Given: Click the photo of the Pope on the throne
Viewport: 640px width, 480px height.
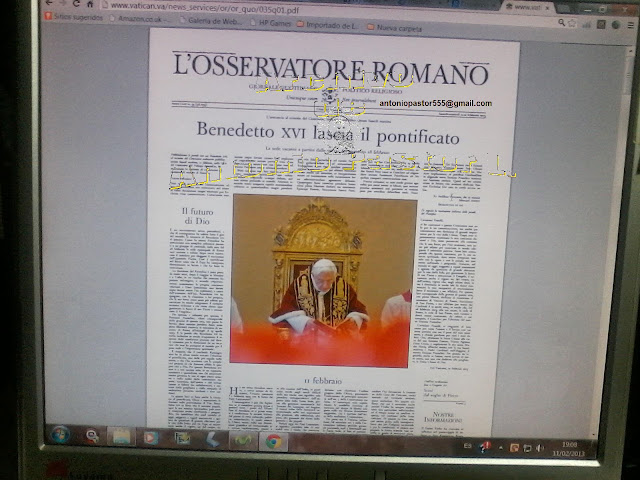Looking at the screenshot, I should [x=323, y=281].
